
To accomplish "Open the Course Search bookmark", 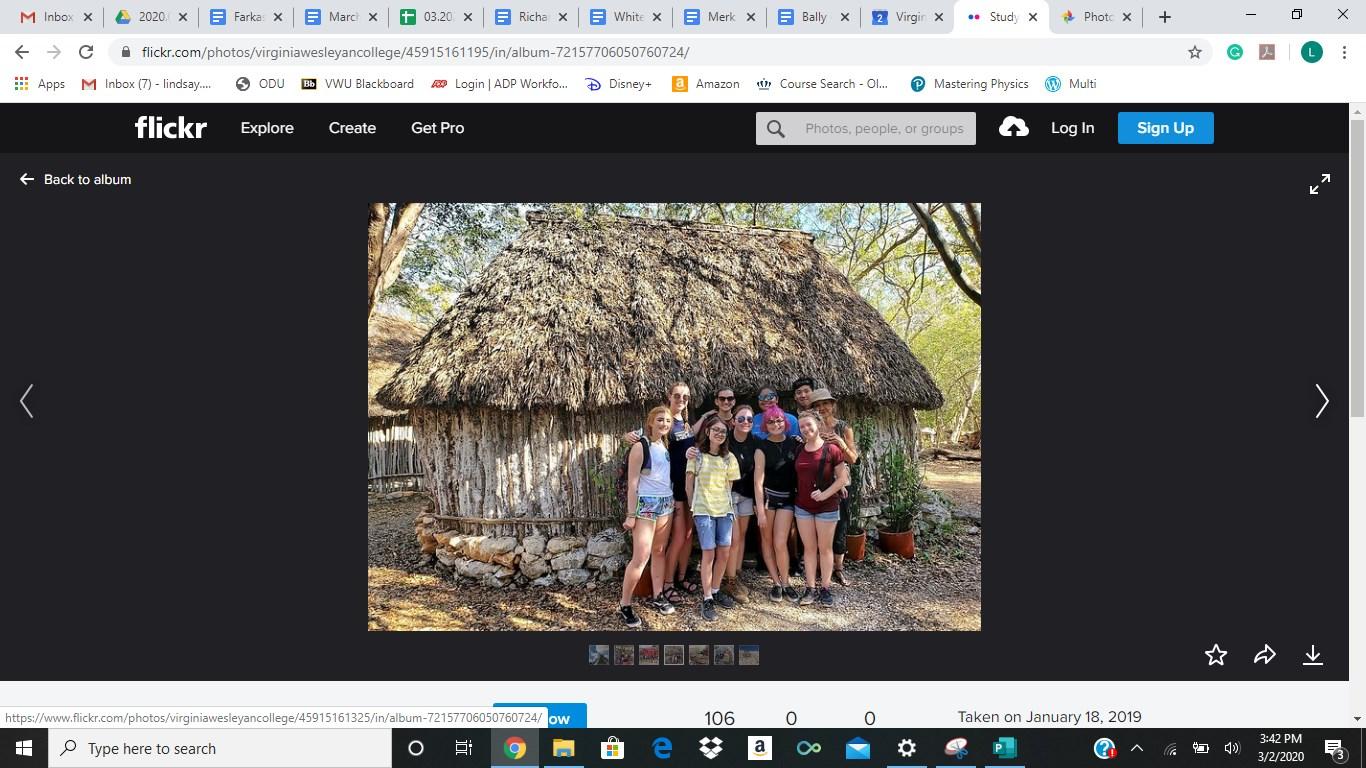I will pos(822,84).
